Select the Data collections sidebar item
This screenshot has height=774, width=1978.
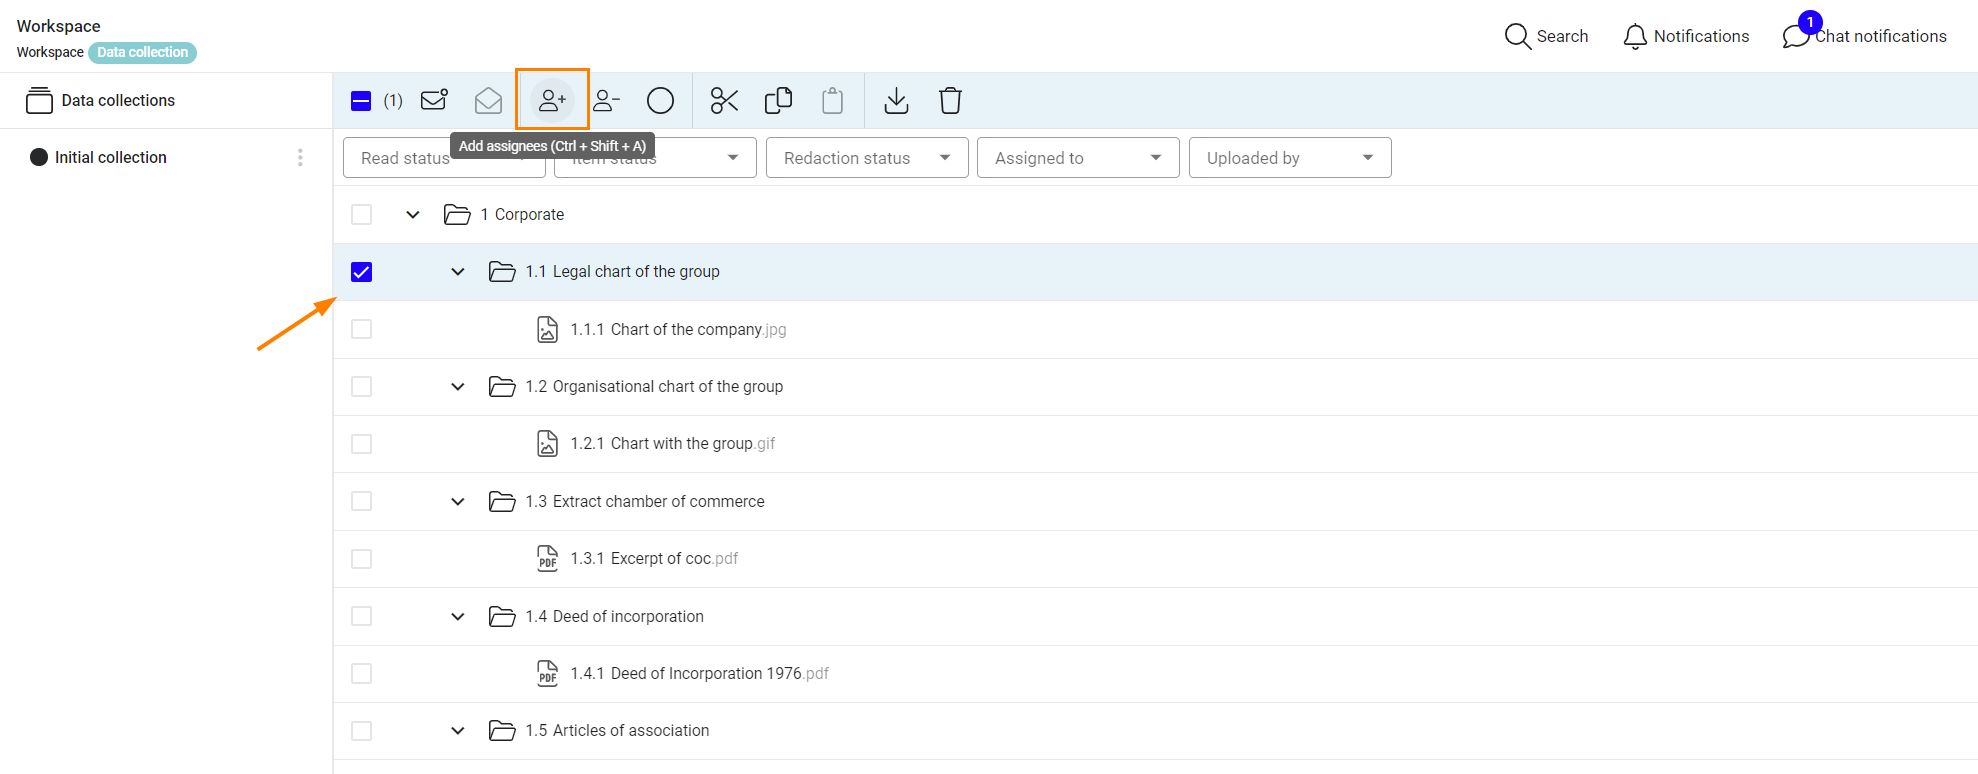pyautogui.click(x=117, y=100)
